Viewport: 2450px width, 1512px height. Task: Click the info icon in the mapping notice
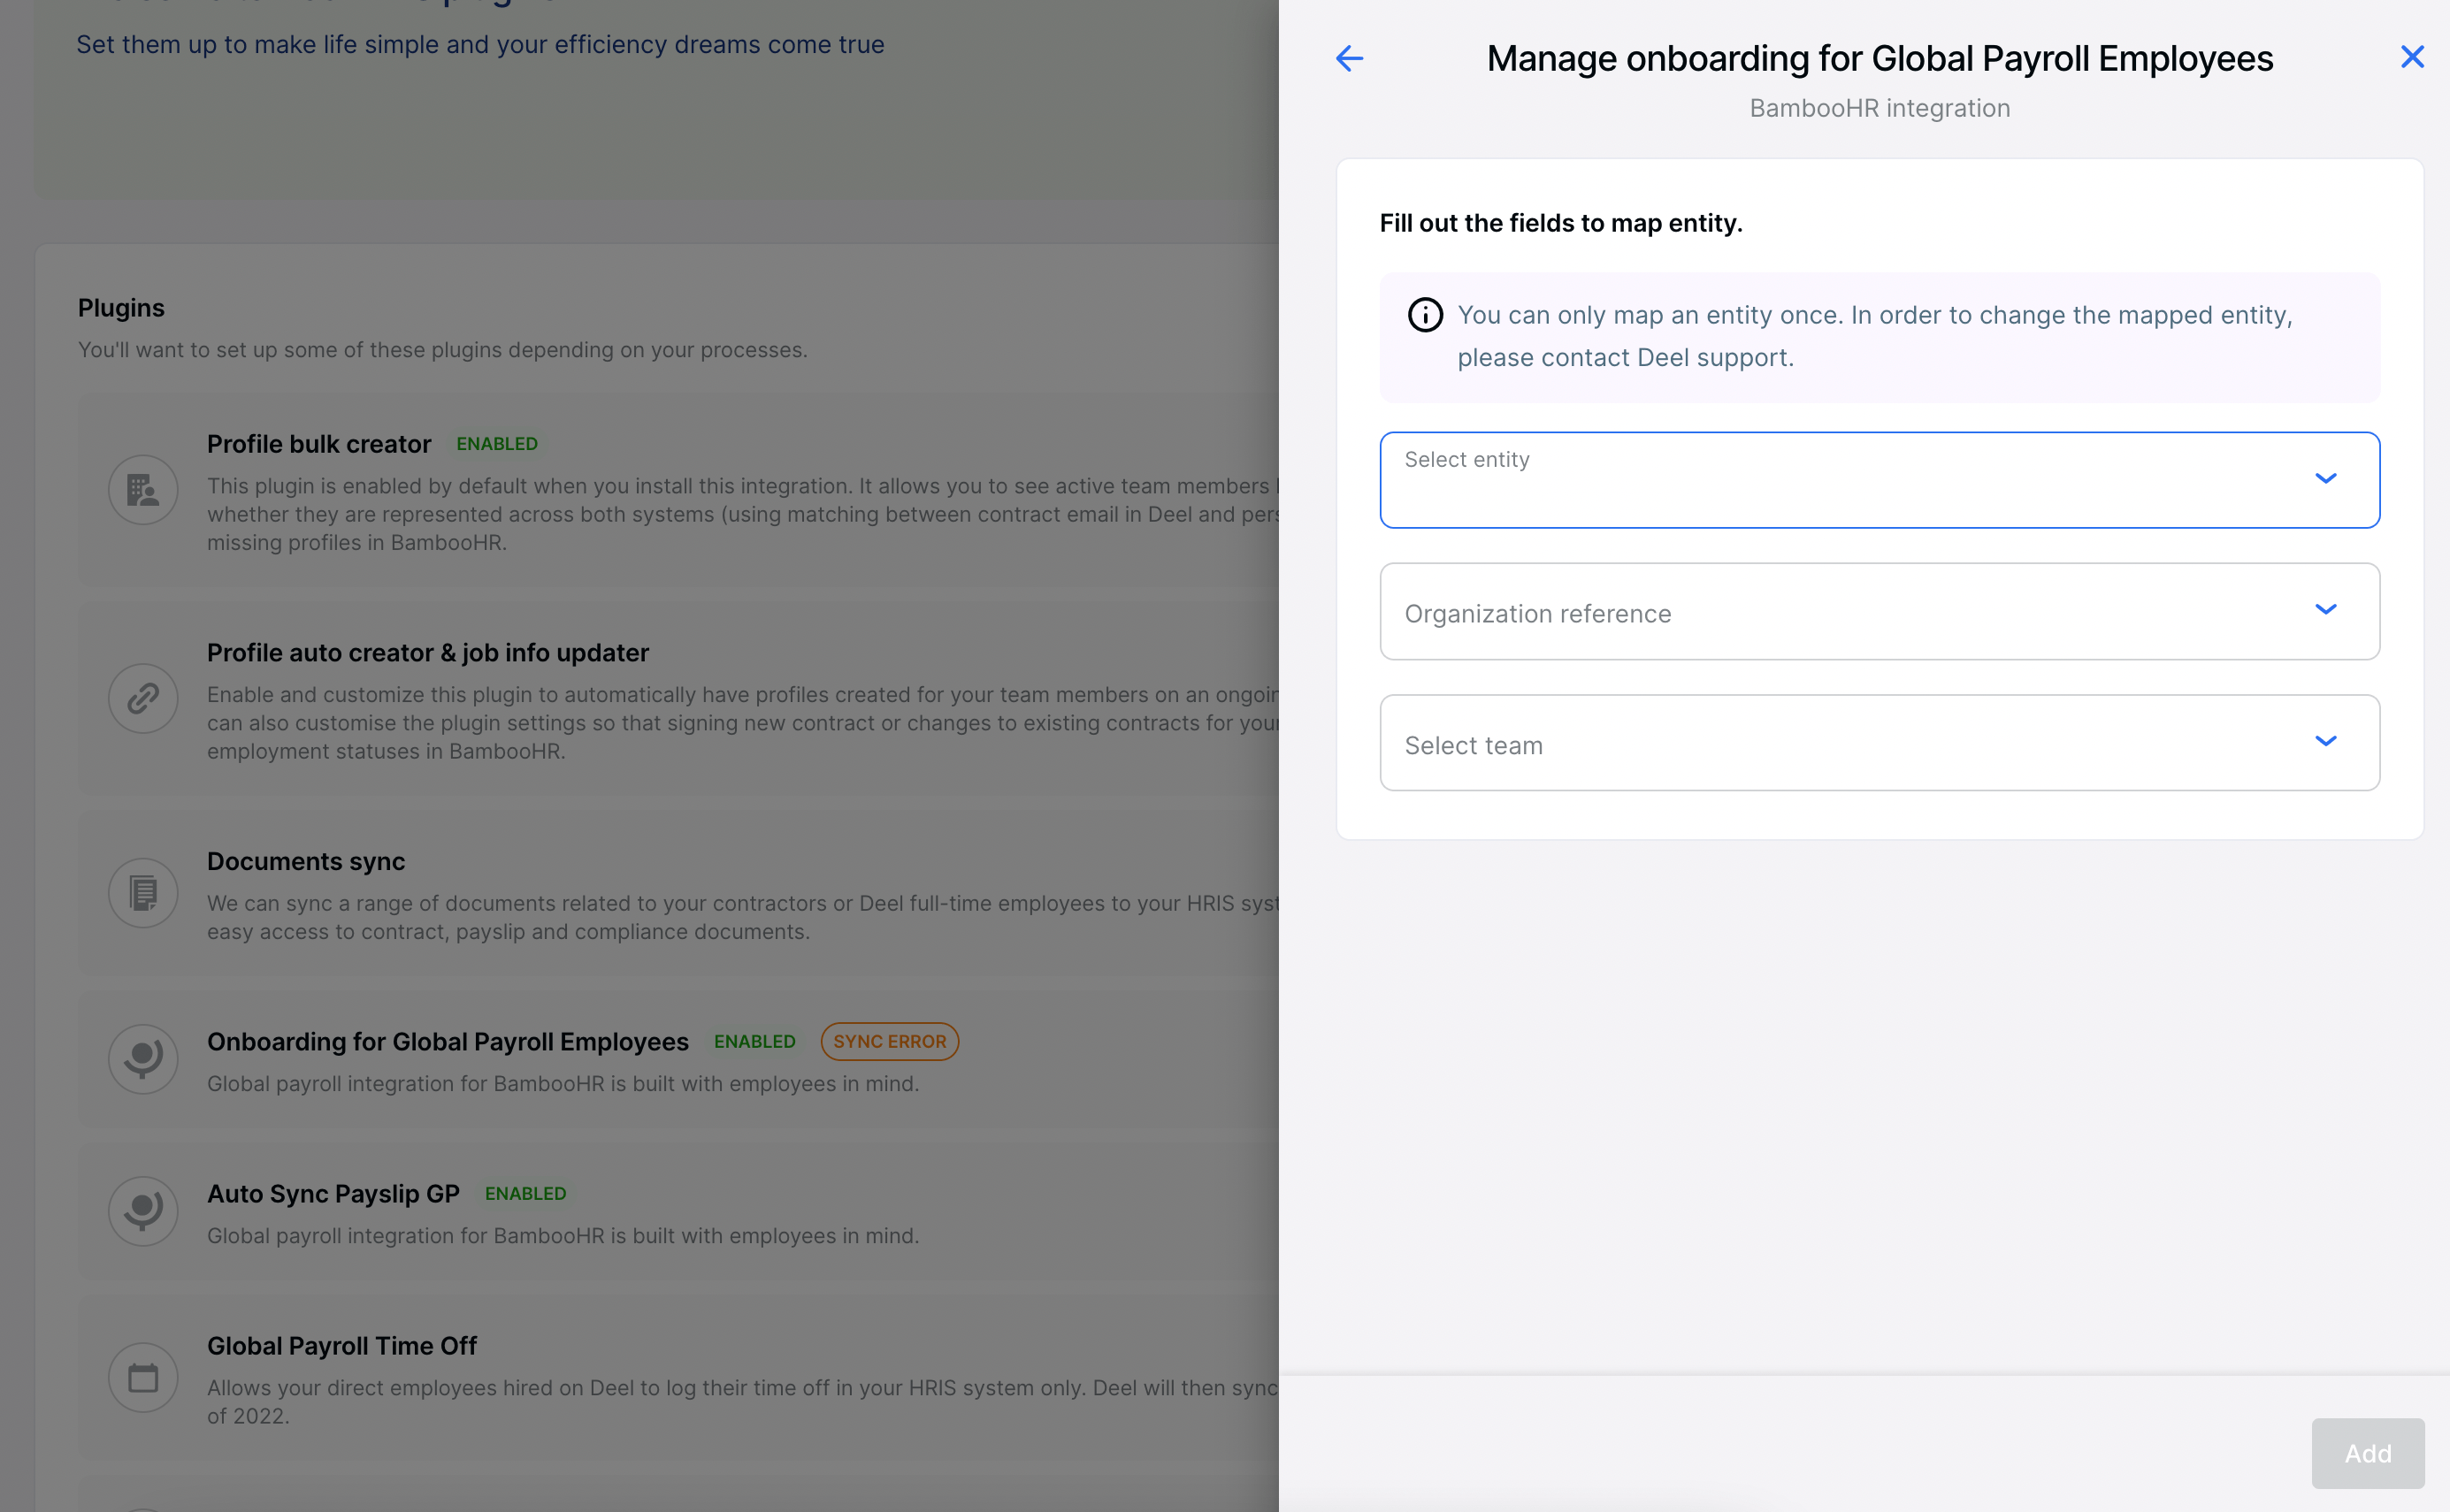click(x=1424, y=315)
